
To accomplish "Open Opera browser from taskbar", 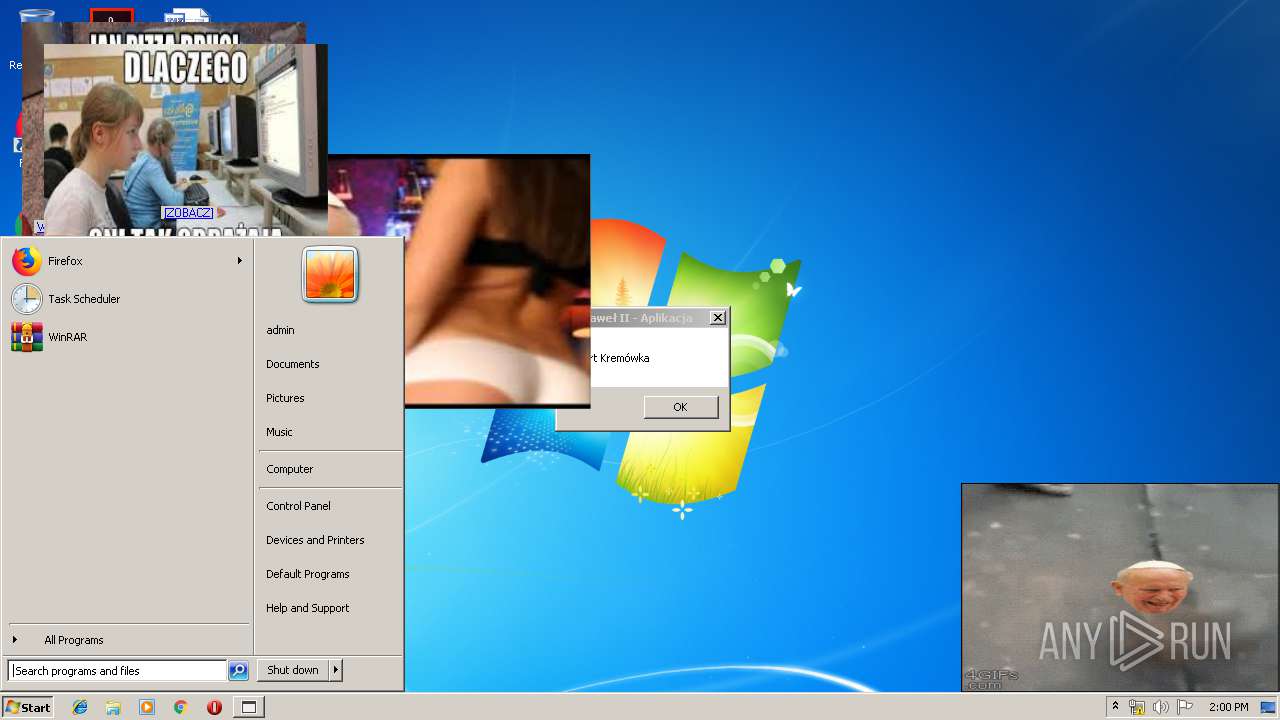I will 214,707.
